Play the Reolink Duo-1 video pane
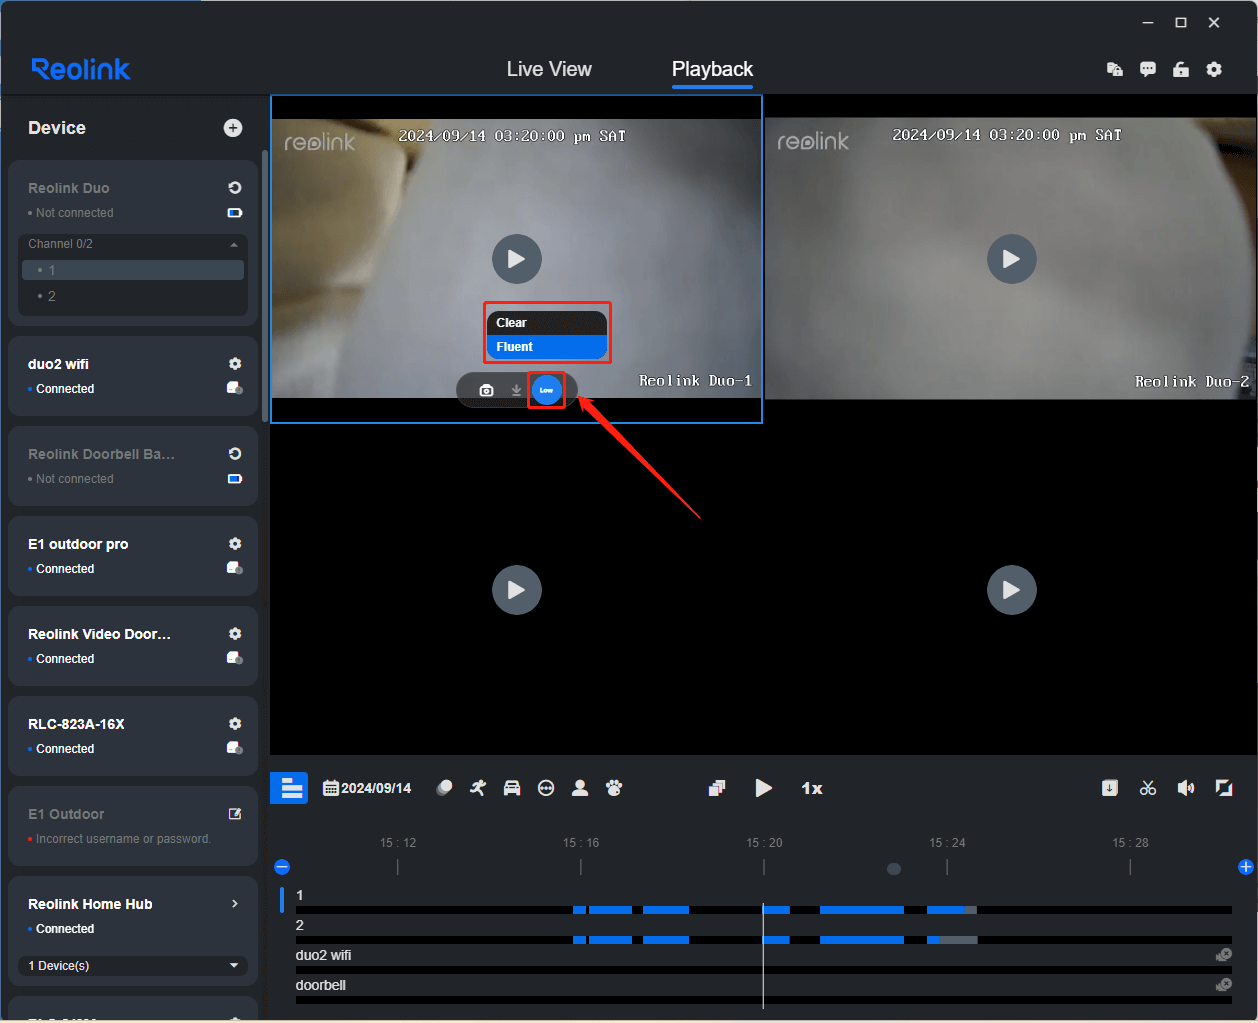This screenshot has width=1258, height=1023. point(517,259)
